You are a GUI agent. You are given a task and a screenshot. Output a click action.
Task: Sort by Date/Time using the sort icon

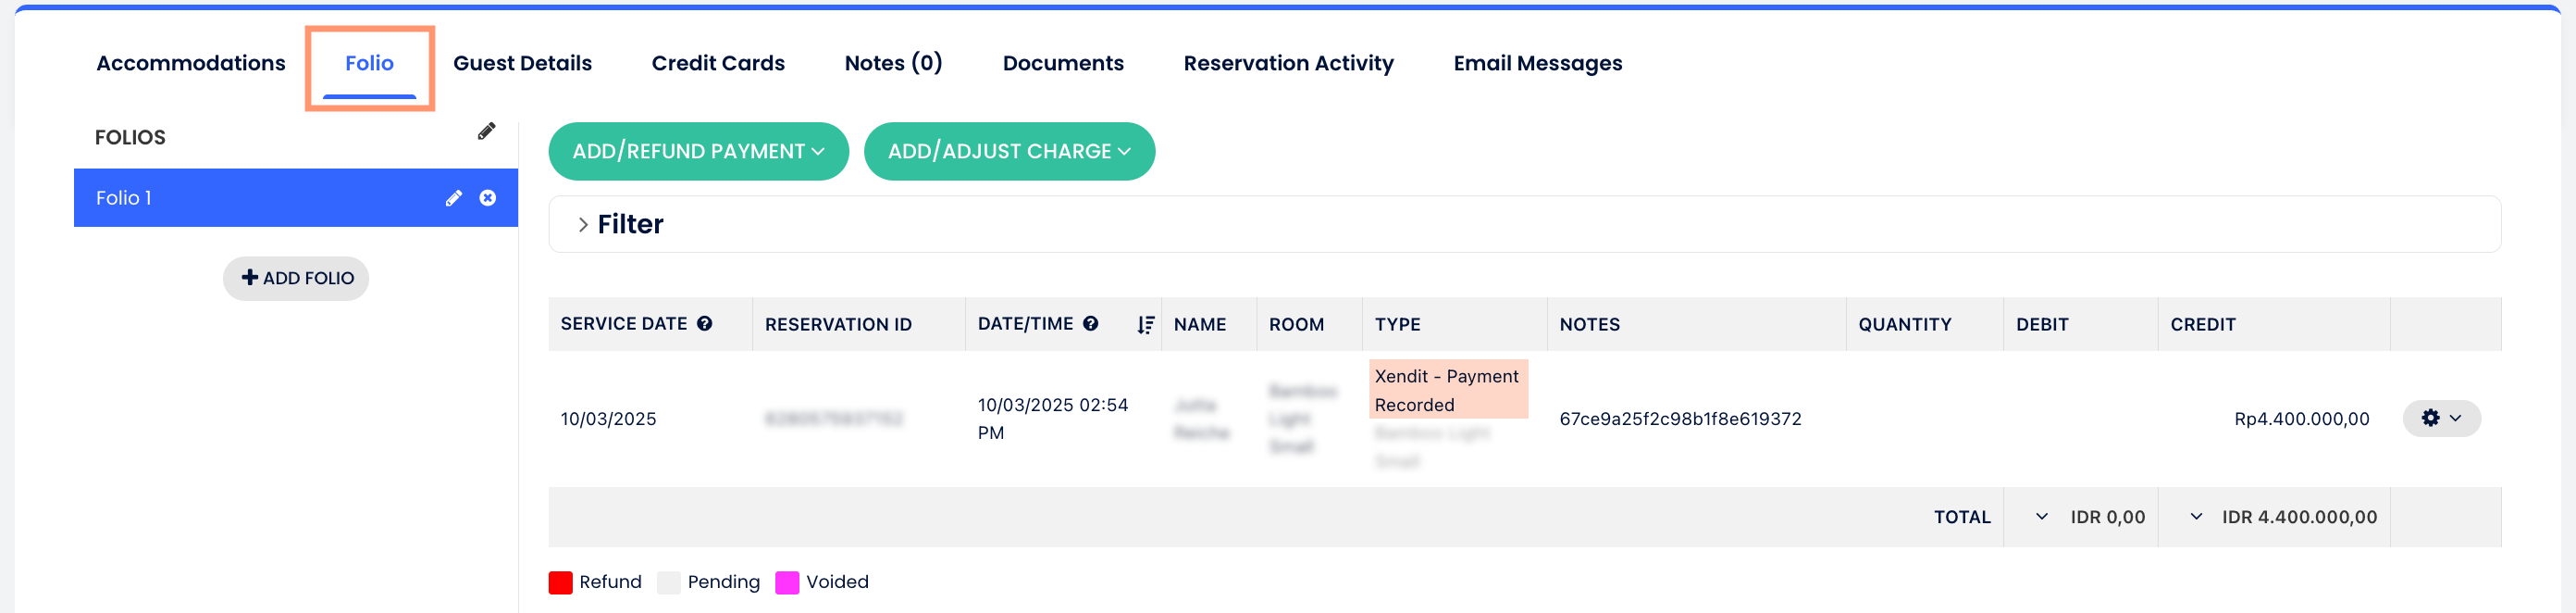coord(1145,325)
